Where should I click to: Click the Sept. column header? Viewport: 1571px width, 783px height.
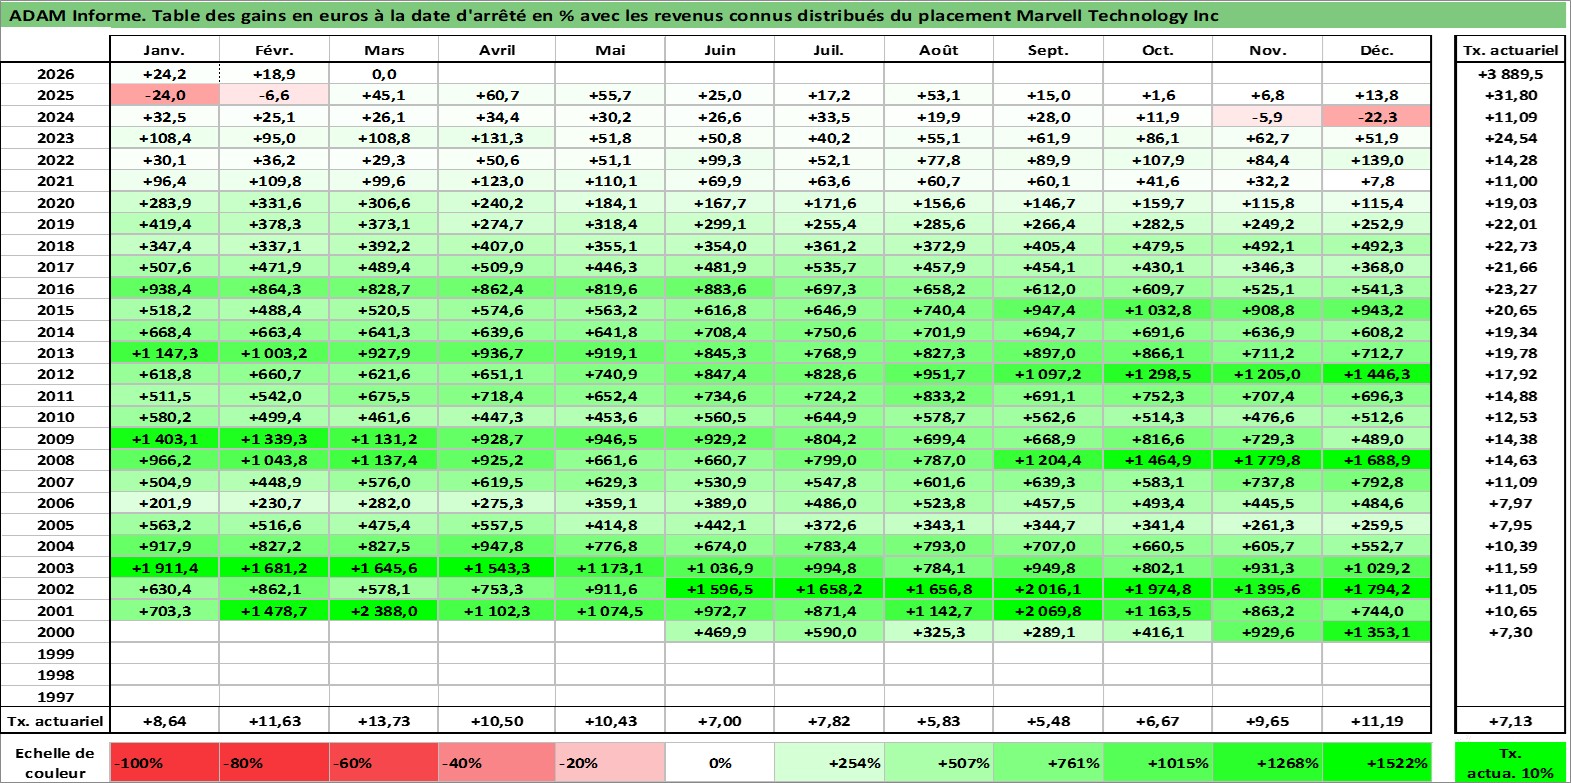click(x=1048, y=50)
